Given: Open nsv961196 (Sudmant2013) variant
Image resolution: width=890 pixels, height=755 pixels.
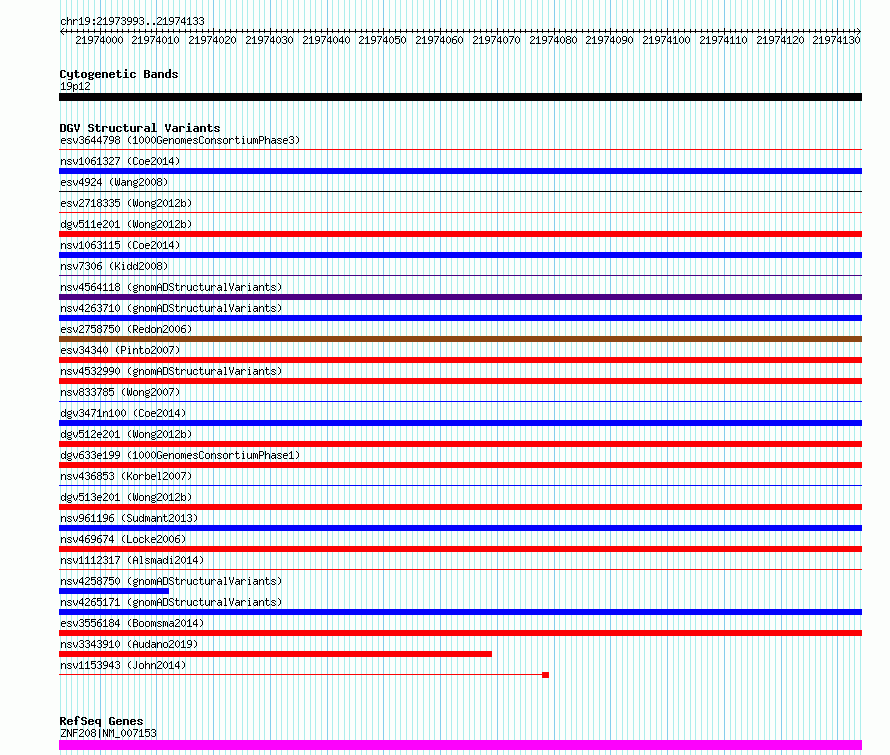Looking at the screenshot, I should coord(129,518).
